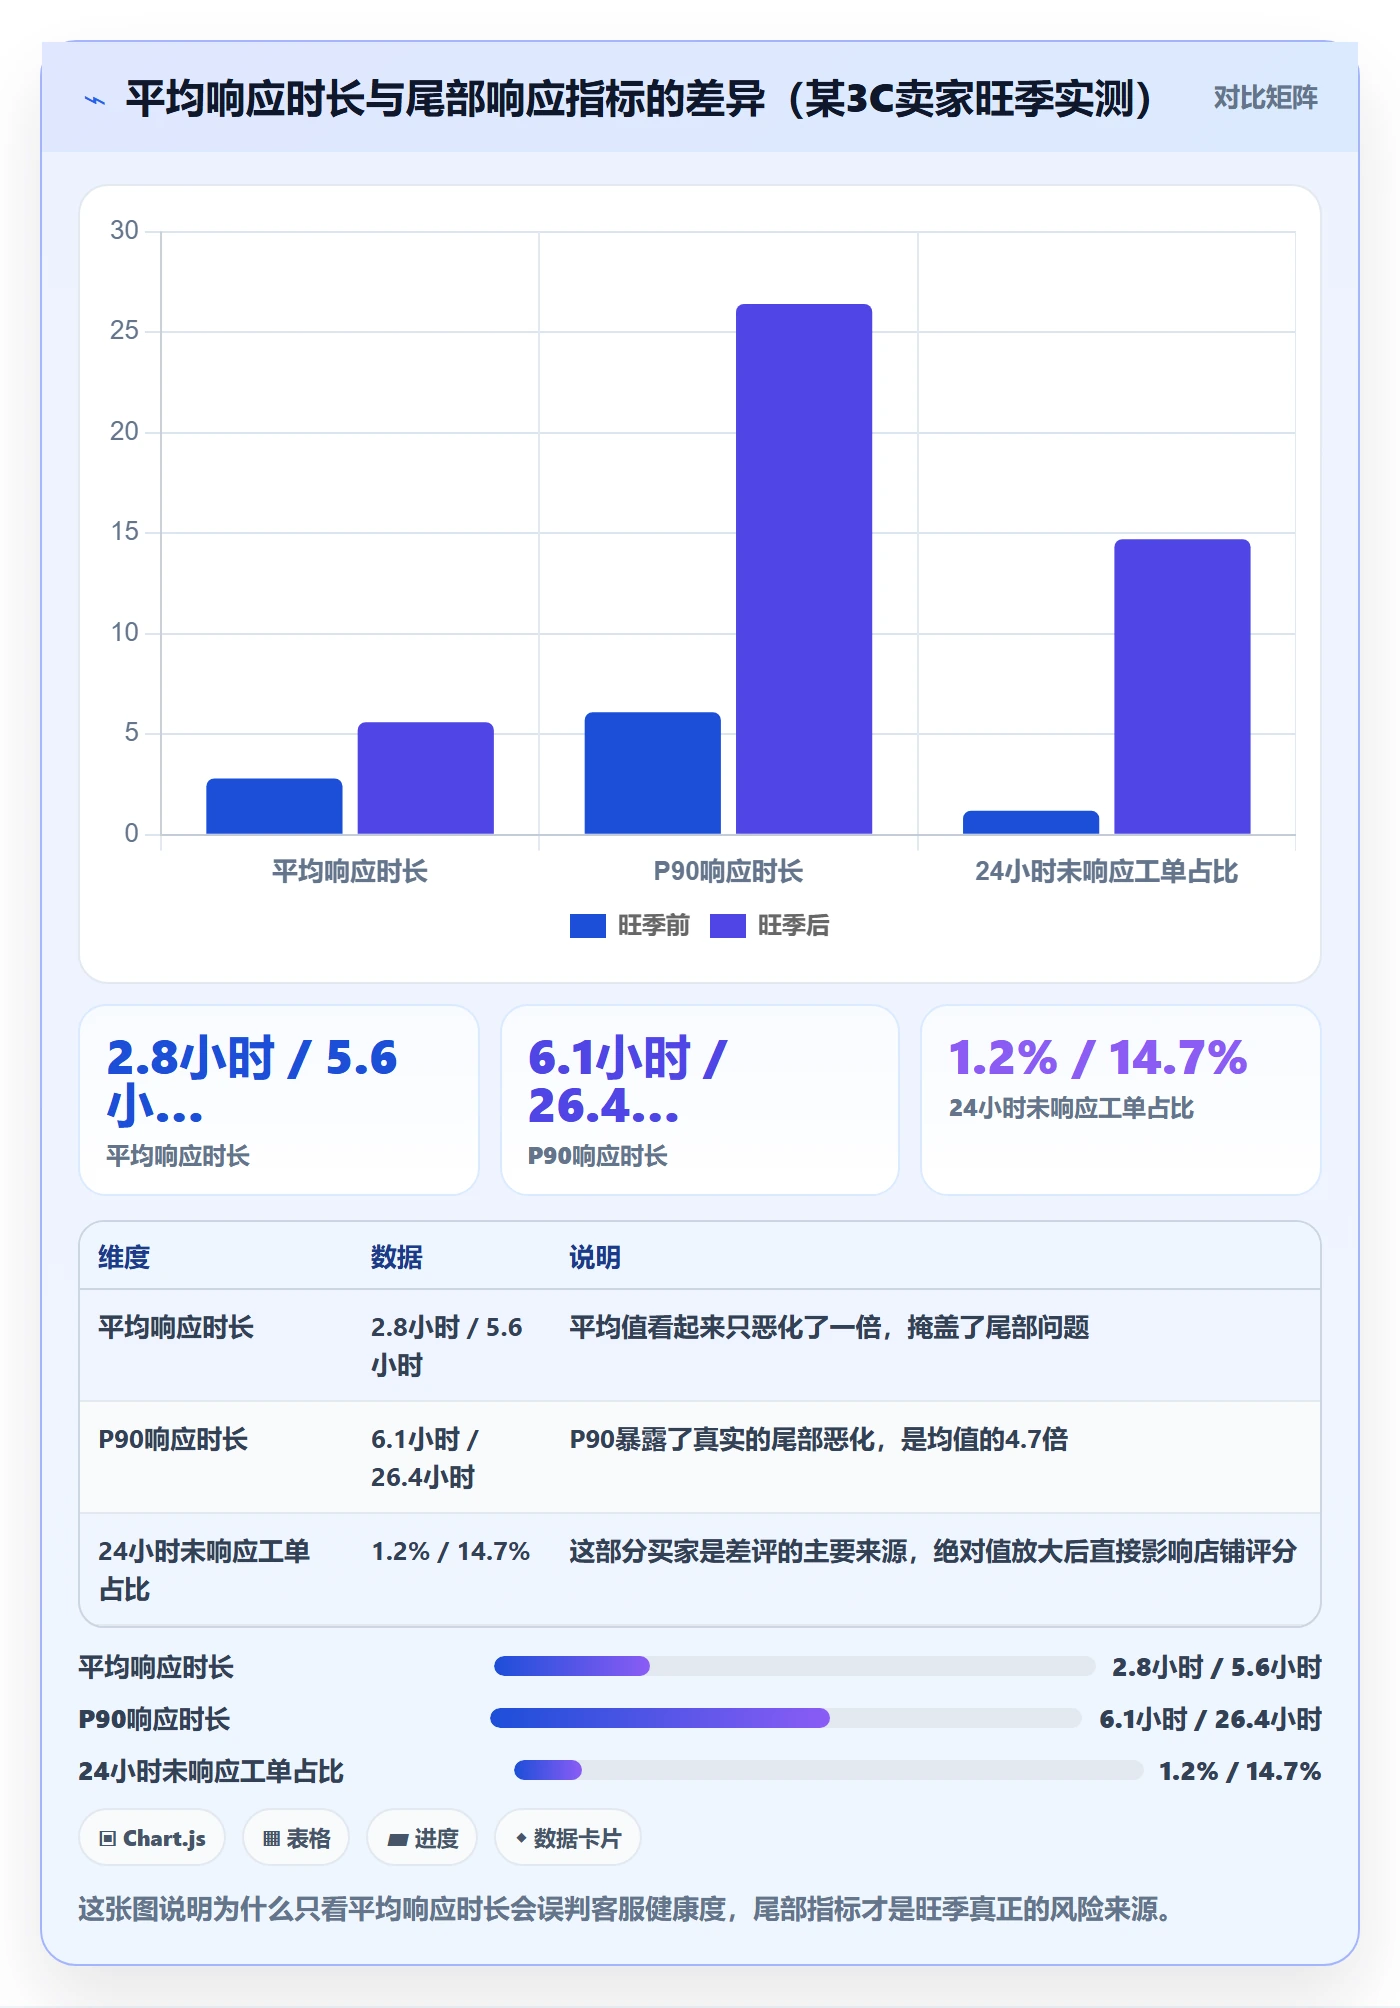Click the P90响应时长 x-axis label
Screen dimensions: 1400x2008
(x=728, y=871)
